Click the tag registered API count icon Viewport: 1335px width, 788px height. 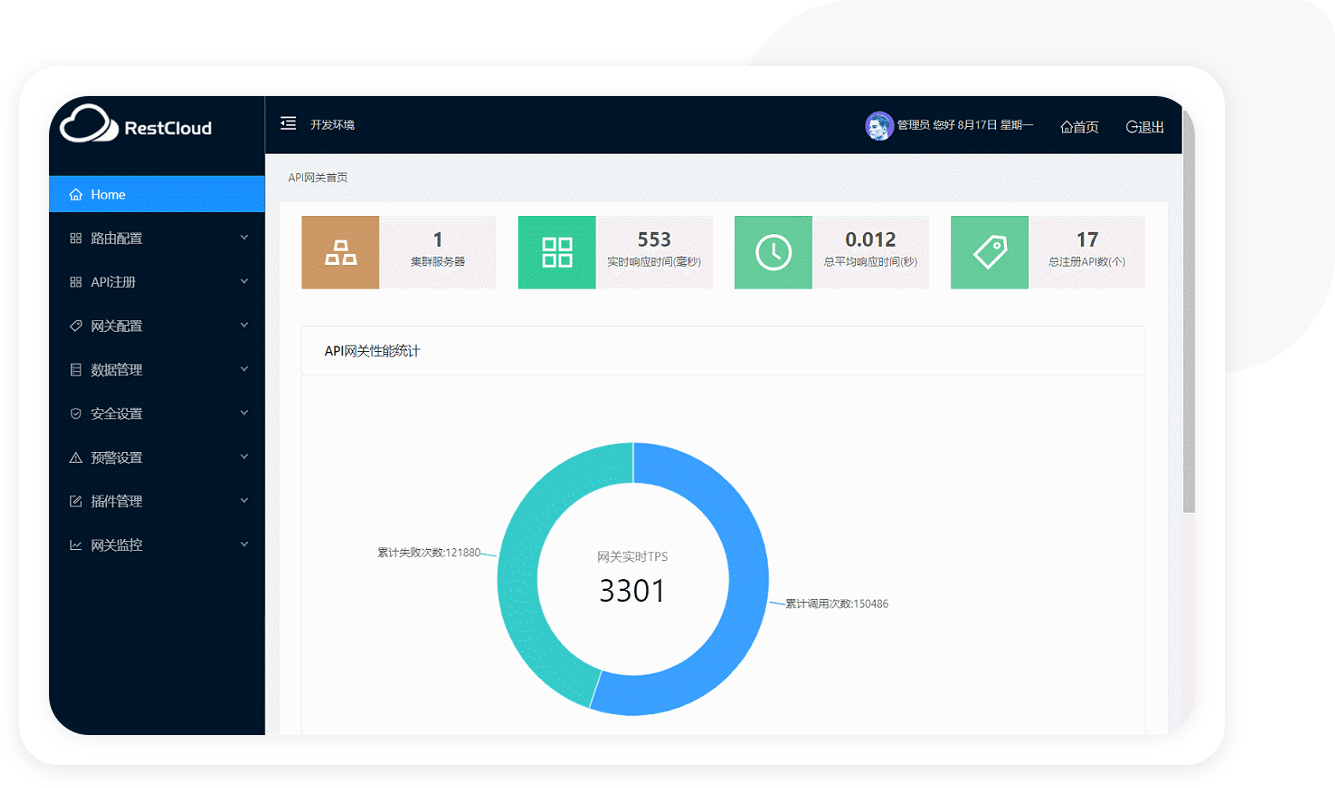pos(990,252)
